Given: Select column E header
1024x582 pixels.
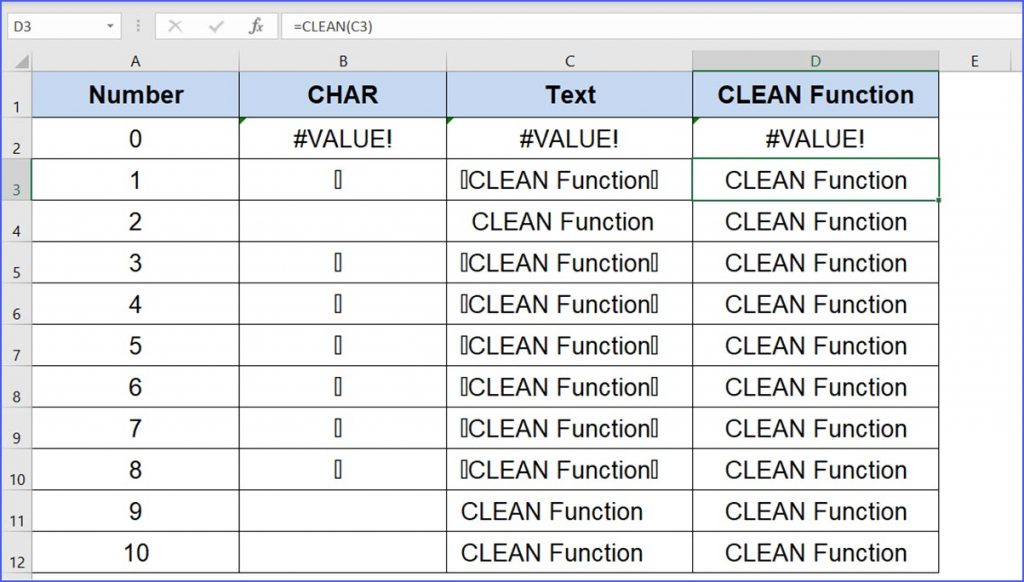Looking at the screenshot, I should click(973, 60).
